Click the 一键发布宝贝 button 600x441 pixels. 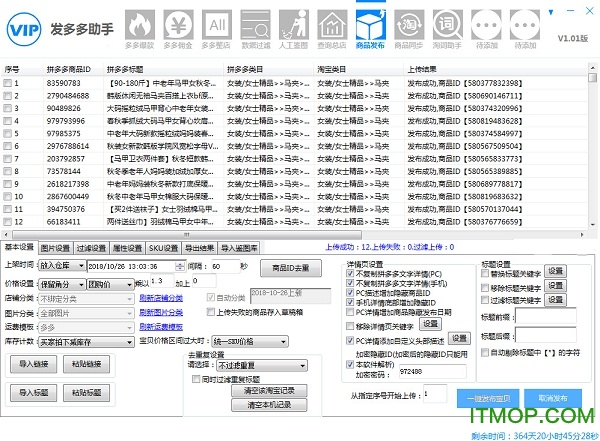point(488,399)
